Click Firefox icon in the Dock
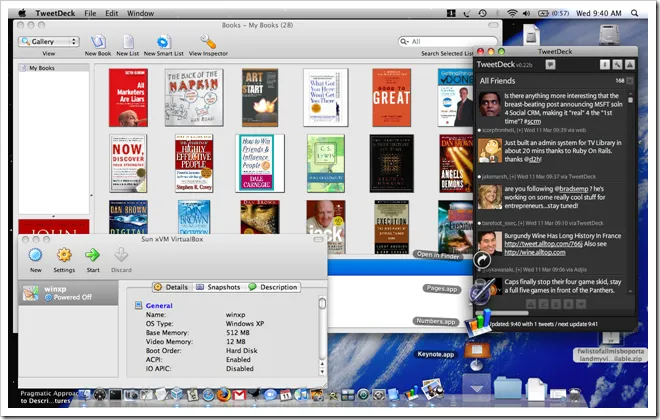660x420 pixels. 224,395
